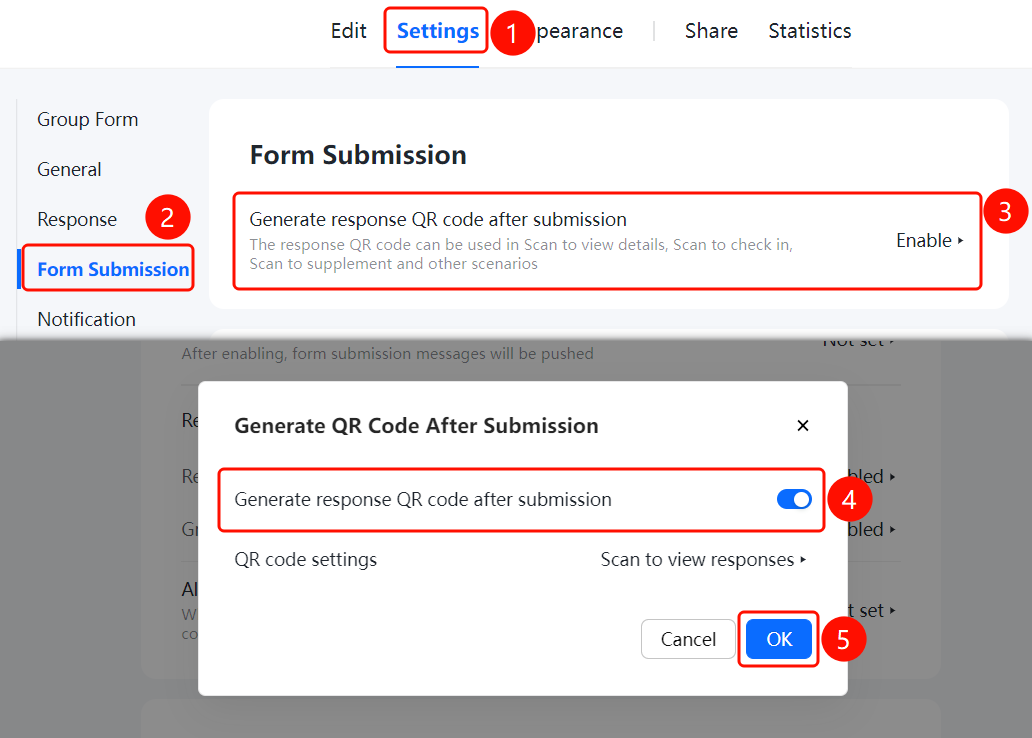Viewport: 1032px width, 738px height.
Task: Switch to the Edit tab
Action: tap(348, 31)
